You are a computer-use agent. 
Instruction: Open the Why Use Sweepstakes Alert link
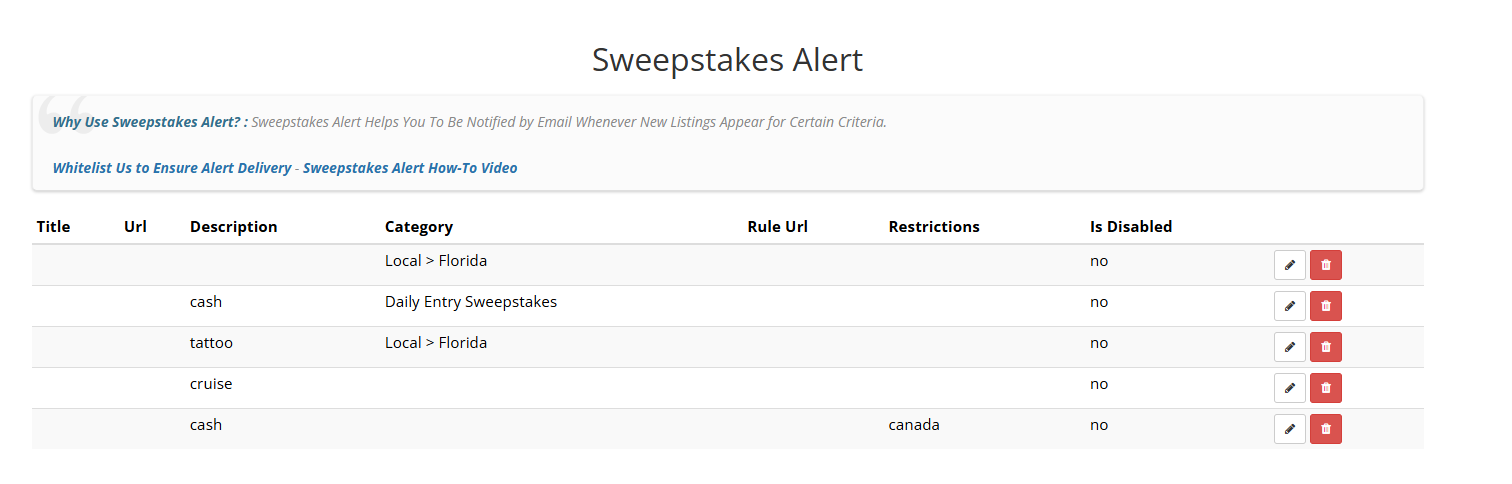(149, 122)
